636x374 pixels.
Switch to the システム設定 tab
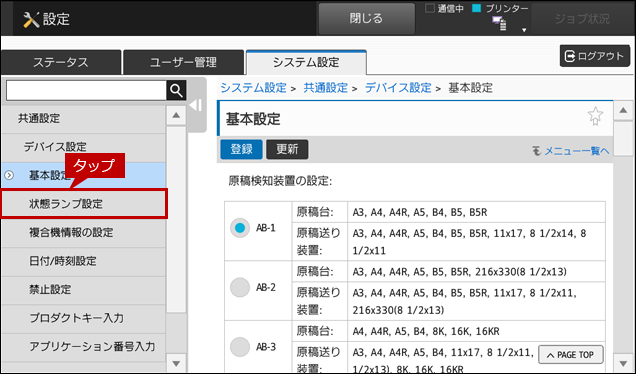[x=306, y=62]
